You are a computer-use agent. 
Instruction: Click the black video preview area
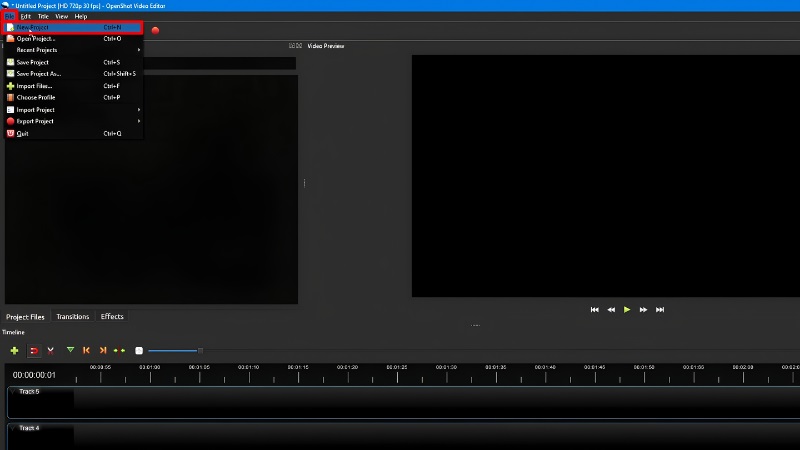pos(606,176)
